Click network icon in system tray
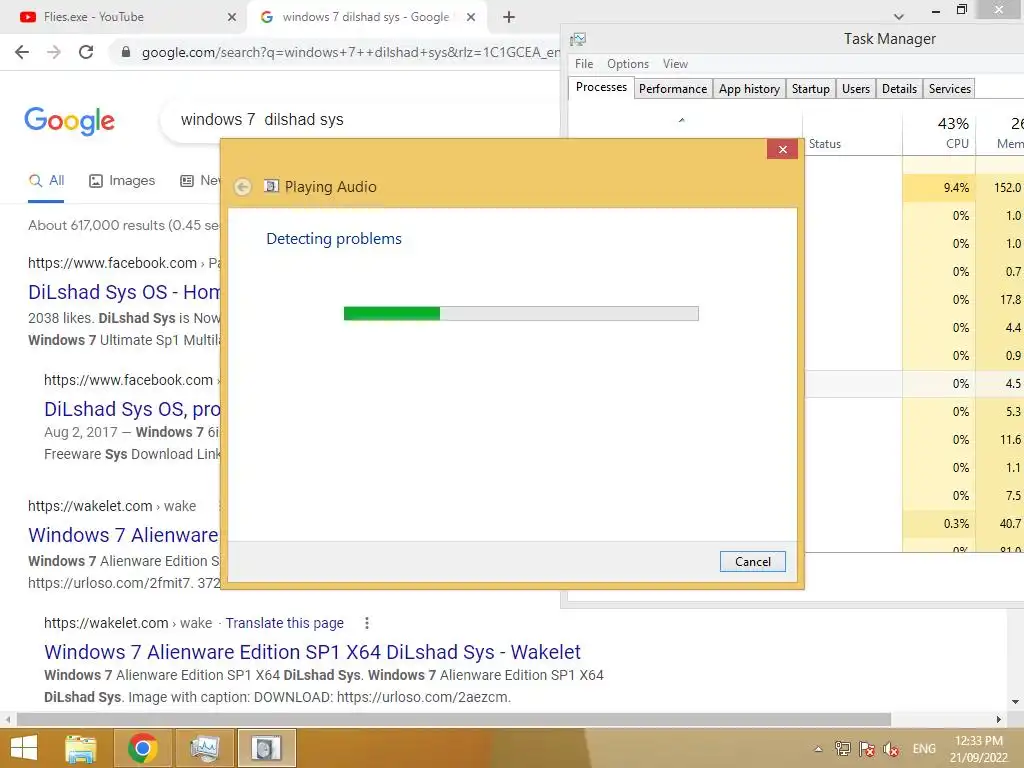The image size is (1024, 768). pyautogui.click(x=842, y=749)
